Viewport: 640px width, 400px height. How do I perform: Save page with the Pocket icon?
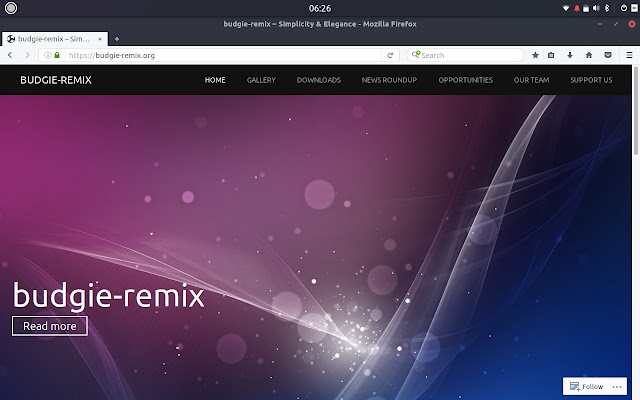click(608, 55)
